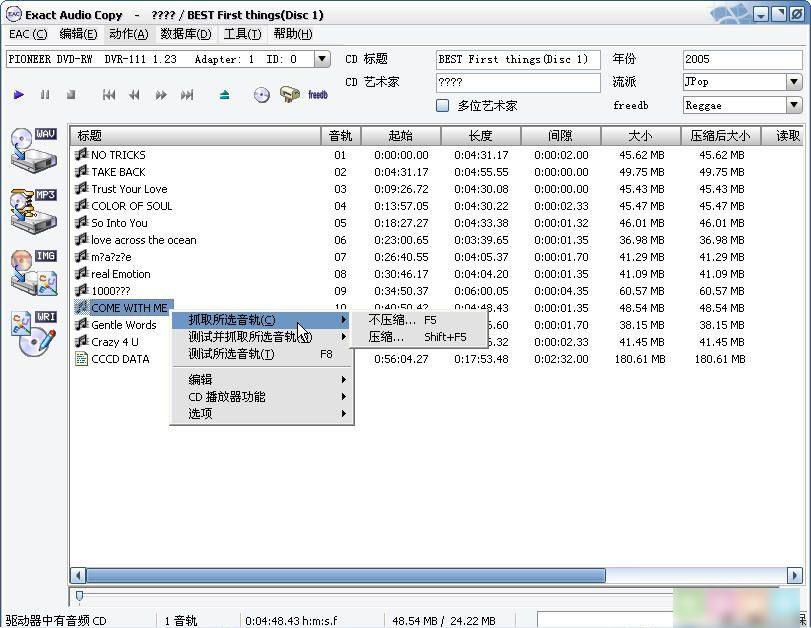Viewport: 811px width, 628px height.
Task: Skip to next track button
Action: coord(187,95)
